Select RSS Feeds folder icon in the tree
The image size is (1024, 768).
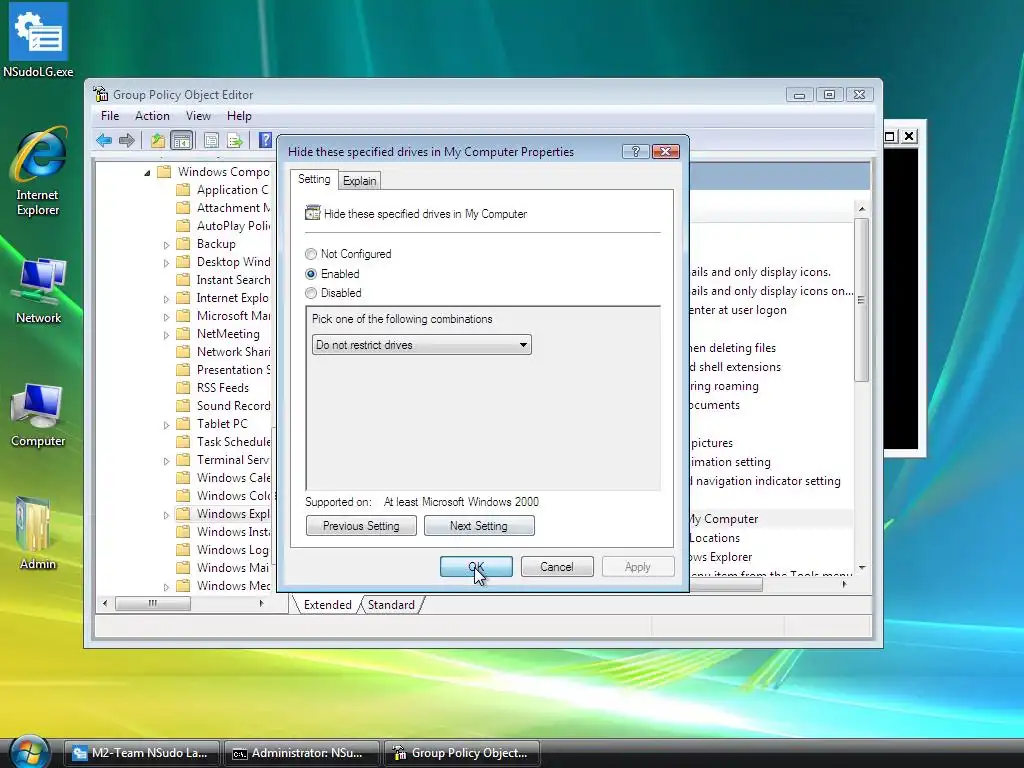(184, 387)
